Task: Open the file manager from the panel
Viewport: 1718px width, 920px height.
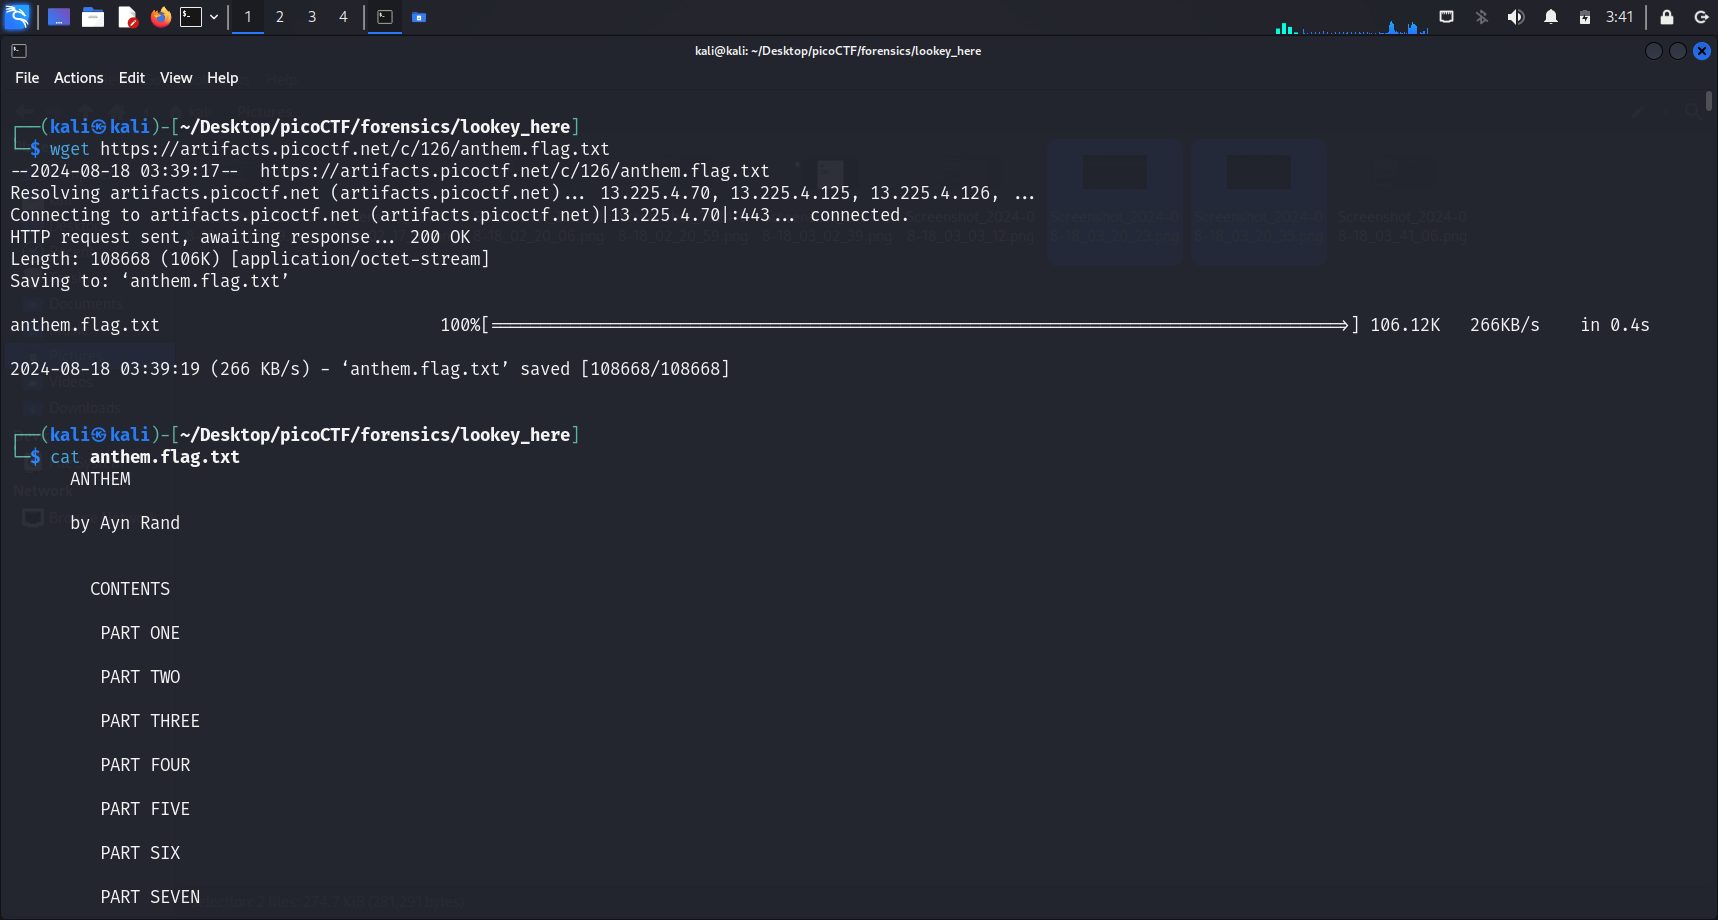Action: (93, 17)
